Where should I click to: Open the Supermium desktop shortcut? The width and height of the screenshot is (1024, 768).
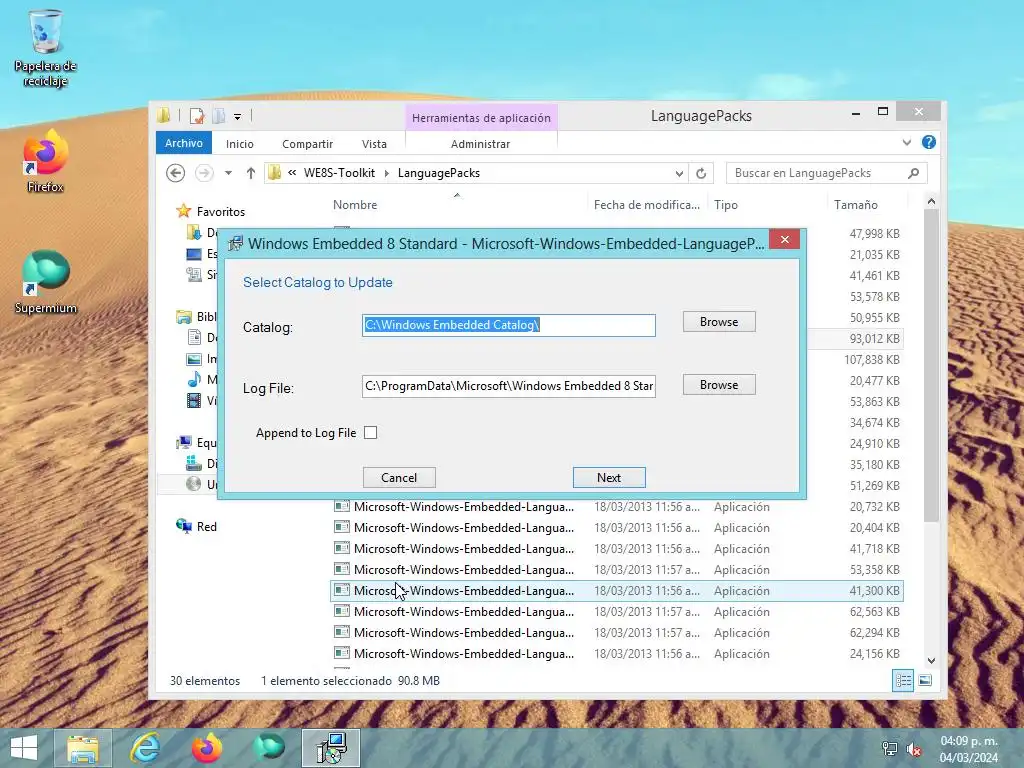45,282
